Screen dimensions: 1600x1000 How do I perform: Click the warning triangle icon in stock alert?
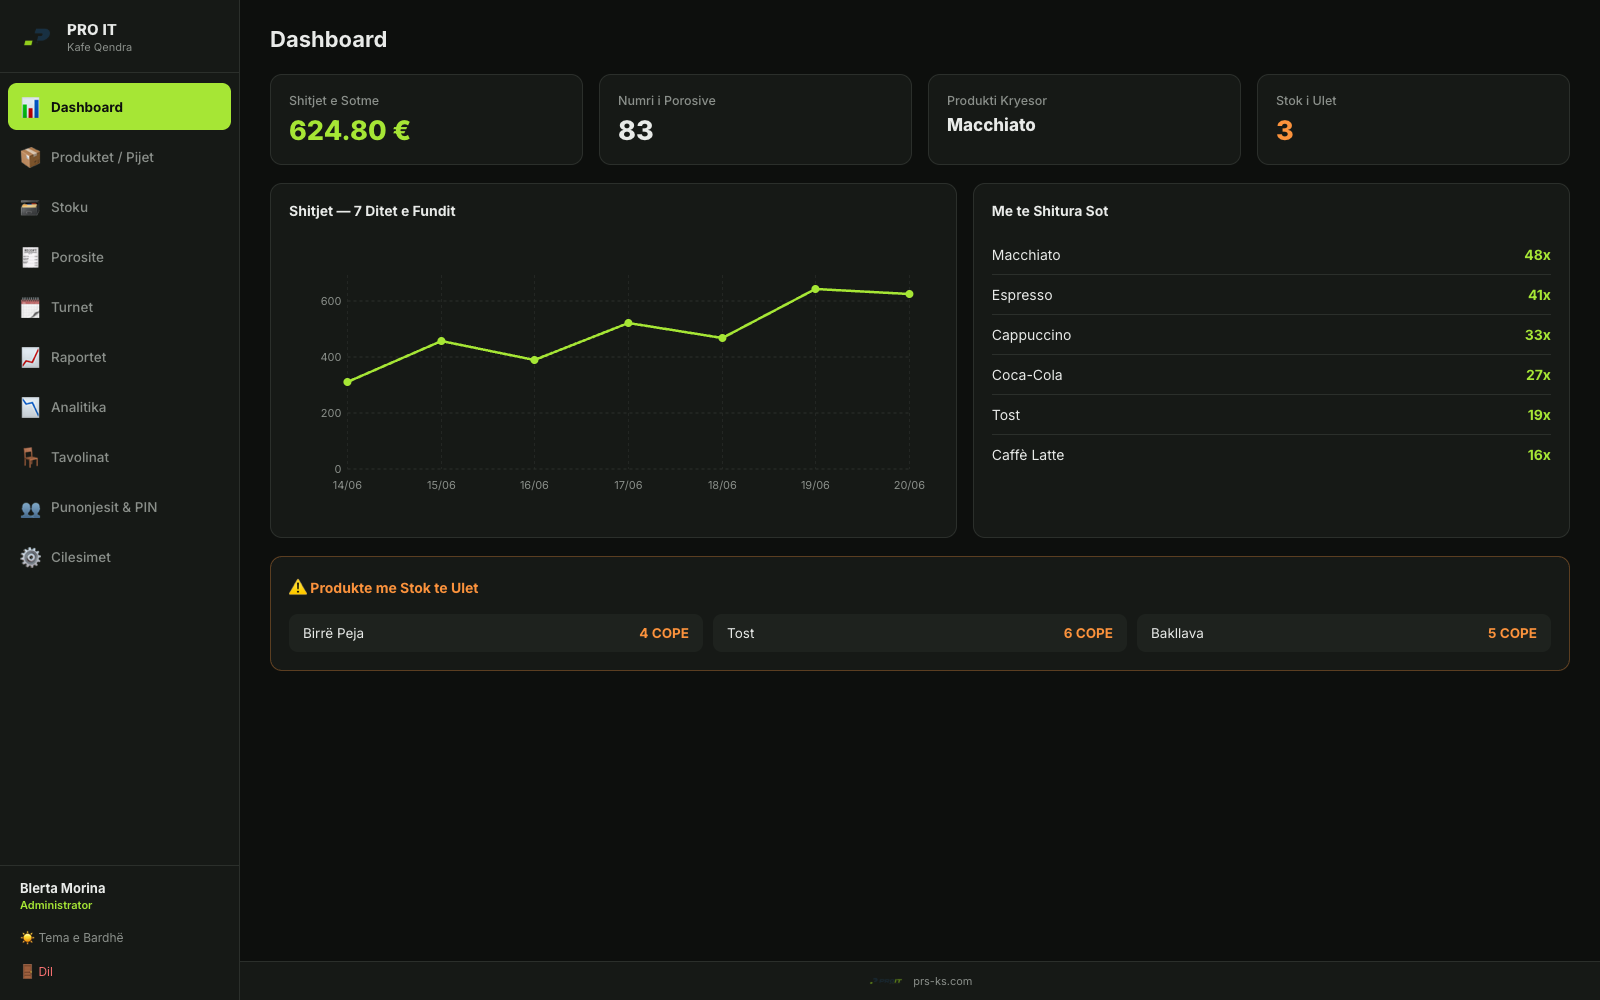(298, 587)
